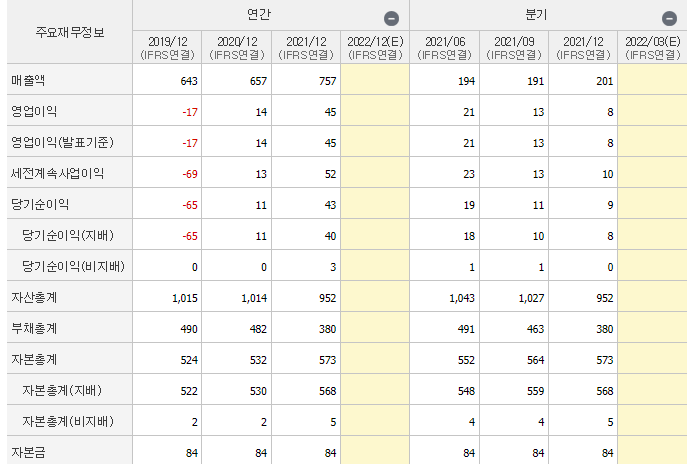Click the 연간 header label
This screenshot has width=692, height=464.
259,15
